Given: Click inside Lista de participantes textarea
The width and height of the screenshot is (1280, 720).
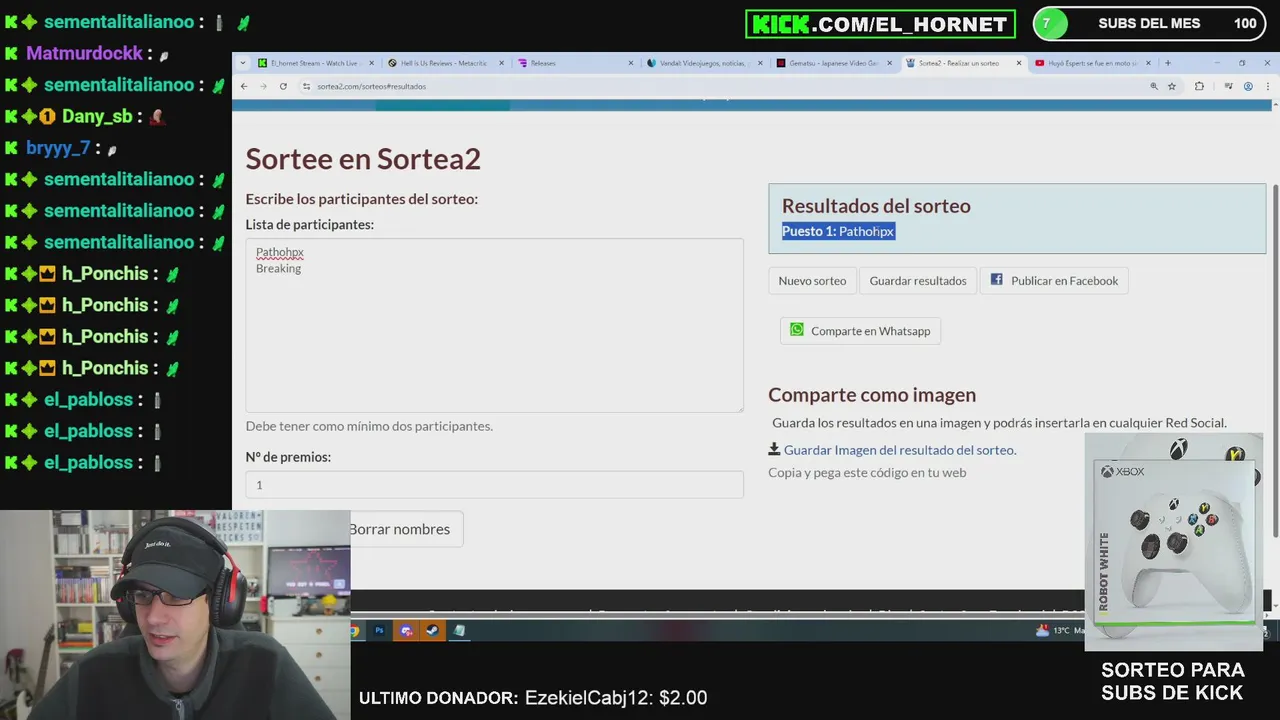Looking at the screenshot, I should coord(494,325).
